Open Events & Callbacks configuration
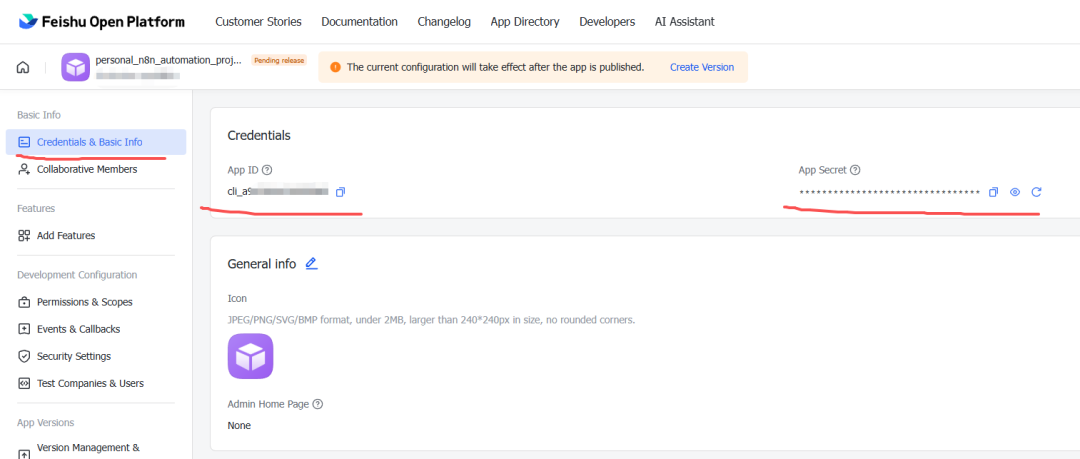 pos(78,329)
